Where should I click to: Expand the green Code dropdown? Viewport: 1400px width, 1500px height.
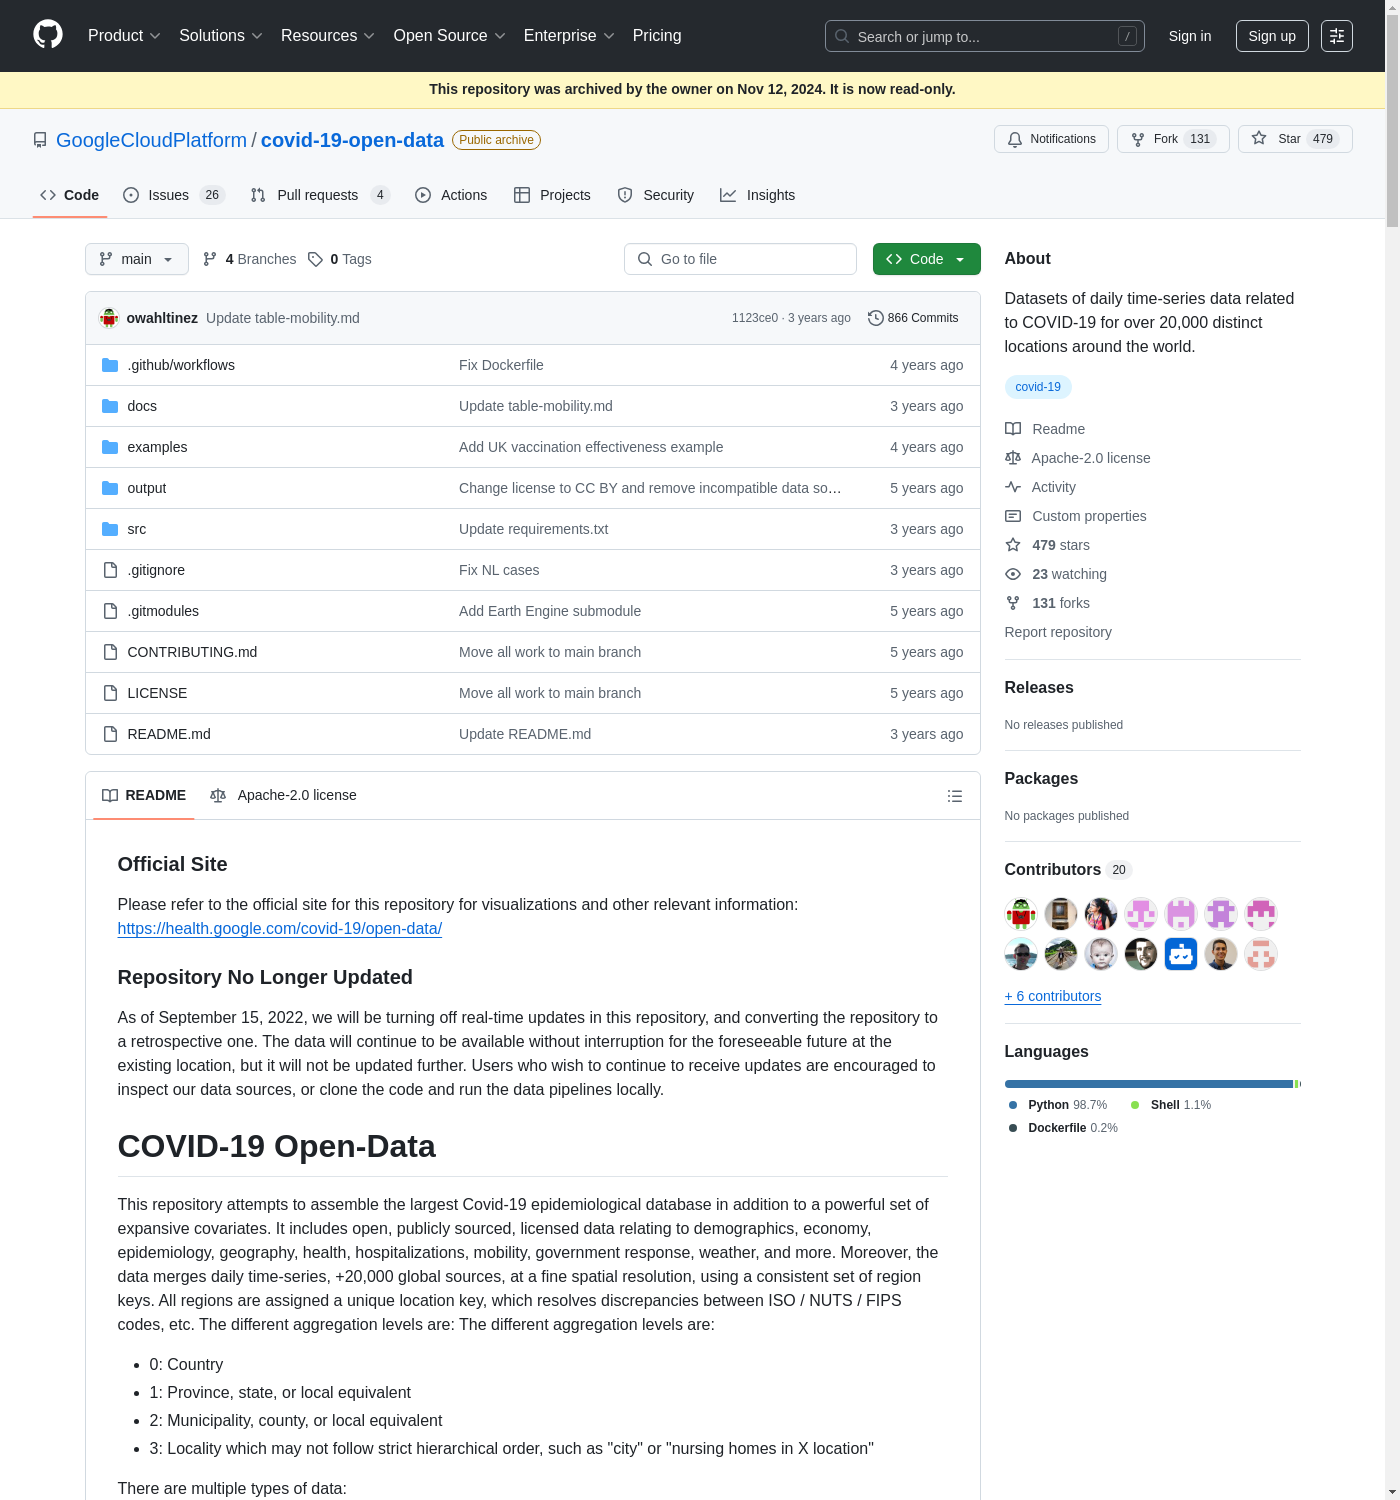(x=926, y=259)
